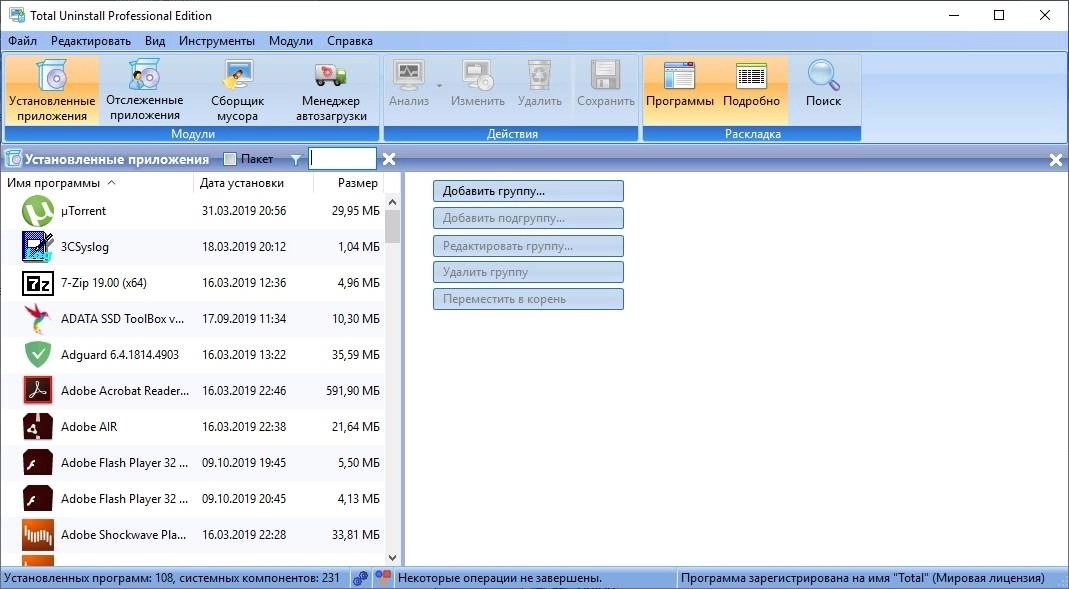Sort by Дата установки column
Screen dimensions: 1069x589
[x=254, y=183]
